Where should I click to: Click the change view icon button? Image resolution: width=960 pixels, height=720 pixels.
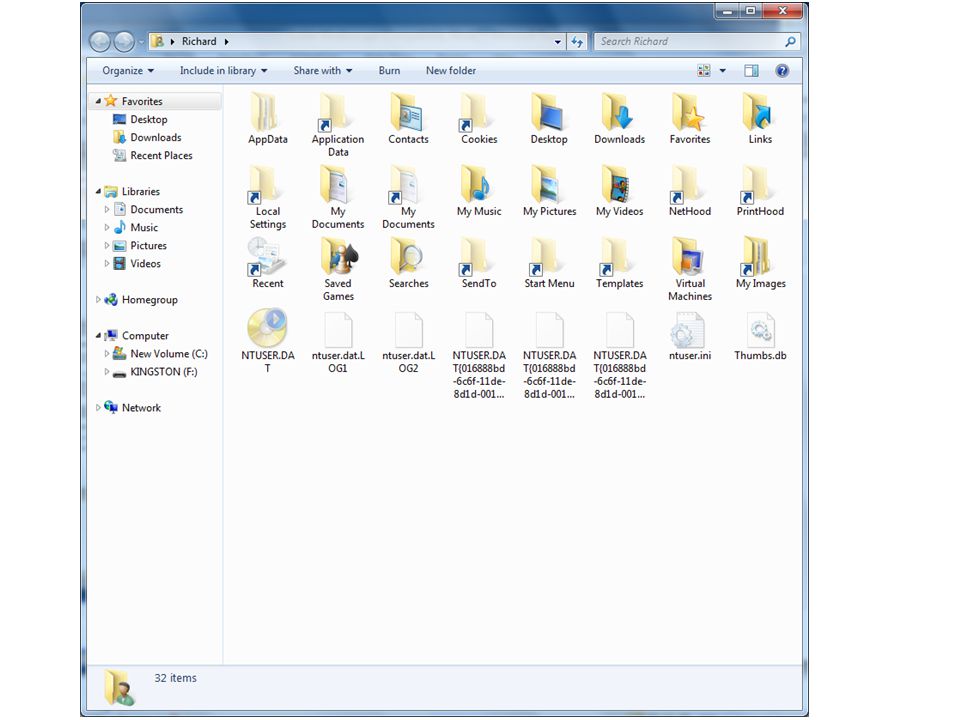pos(704,70)
